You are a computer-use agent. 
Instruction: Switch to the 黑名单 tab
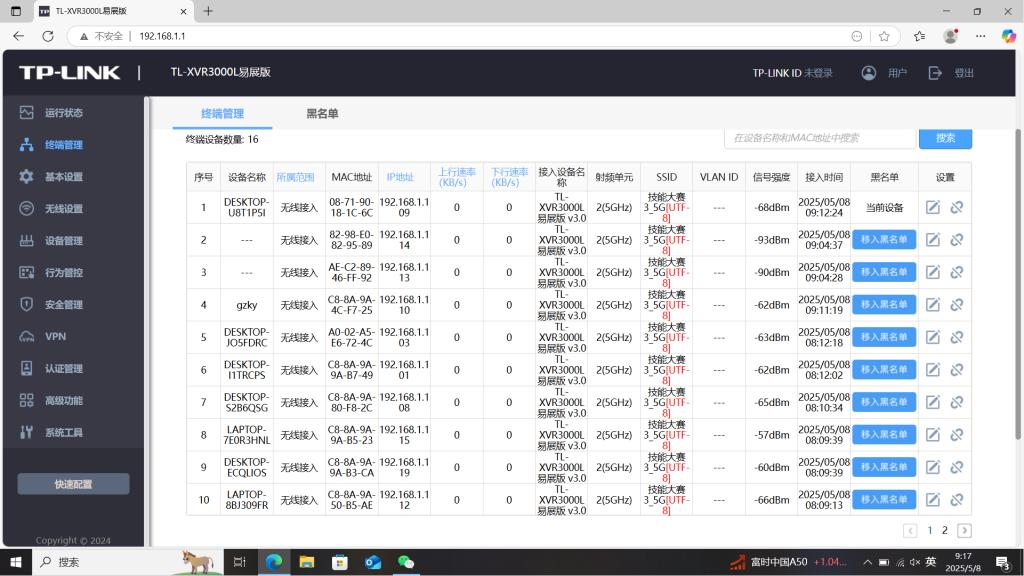point(322,114)
